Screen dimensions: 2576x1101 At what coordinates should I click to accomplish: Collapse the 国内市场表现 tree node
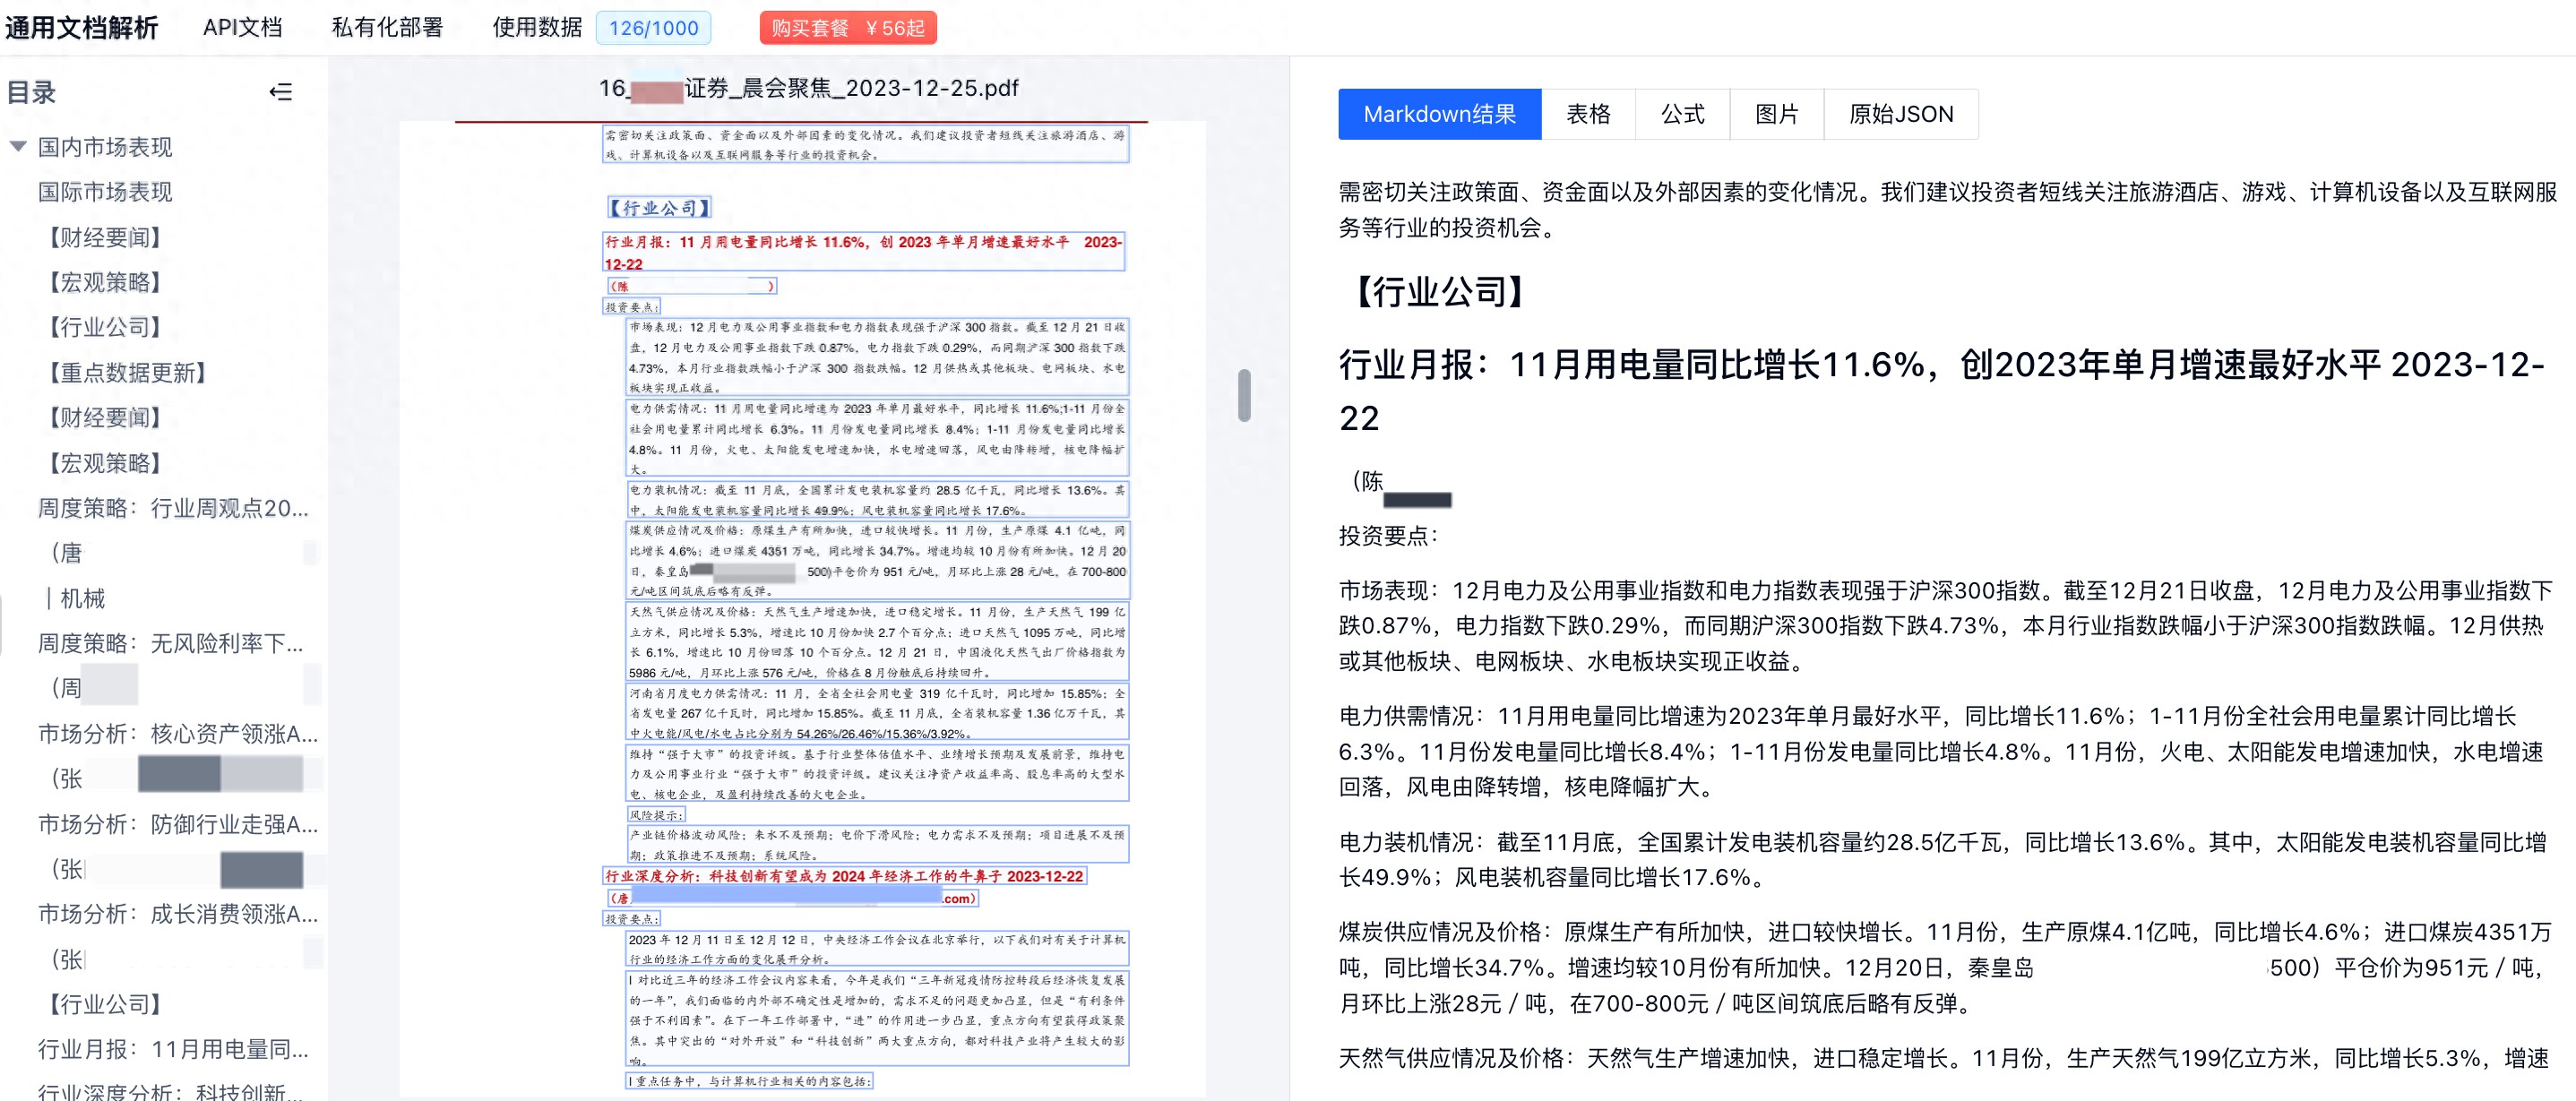point(18,147)
